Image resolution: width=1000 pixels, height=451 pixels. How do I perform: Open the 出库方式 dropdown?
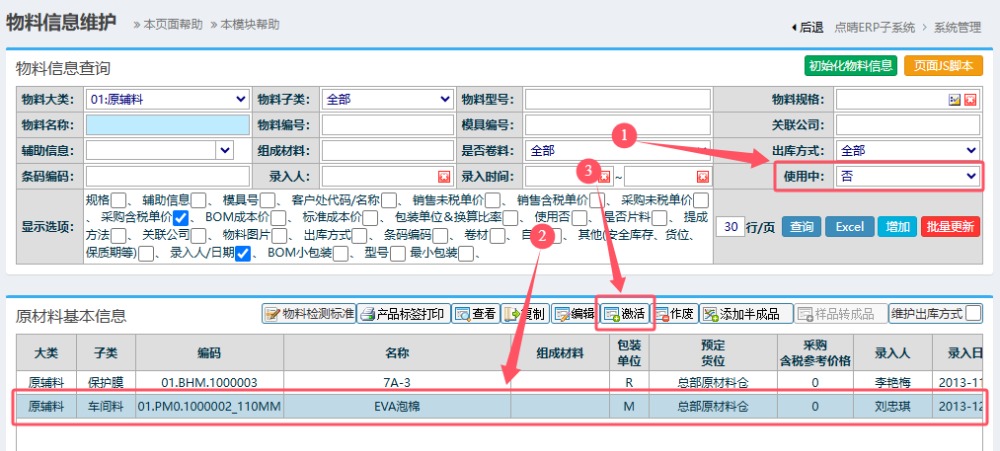coord(908,150)
